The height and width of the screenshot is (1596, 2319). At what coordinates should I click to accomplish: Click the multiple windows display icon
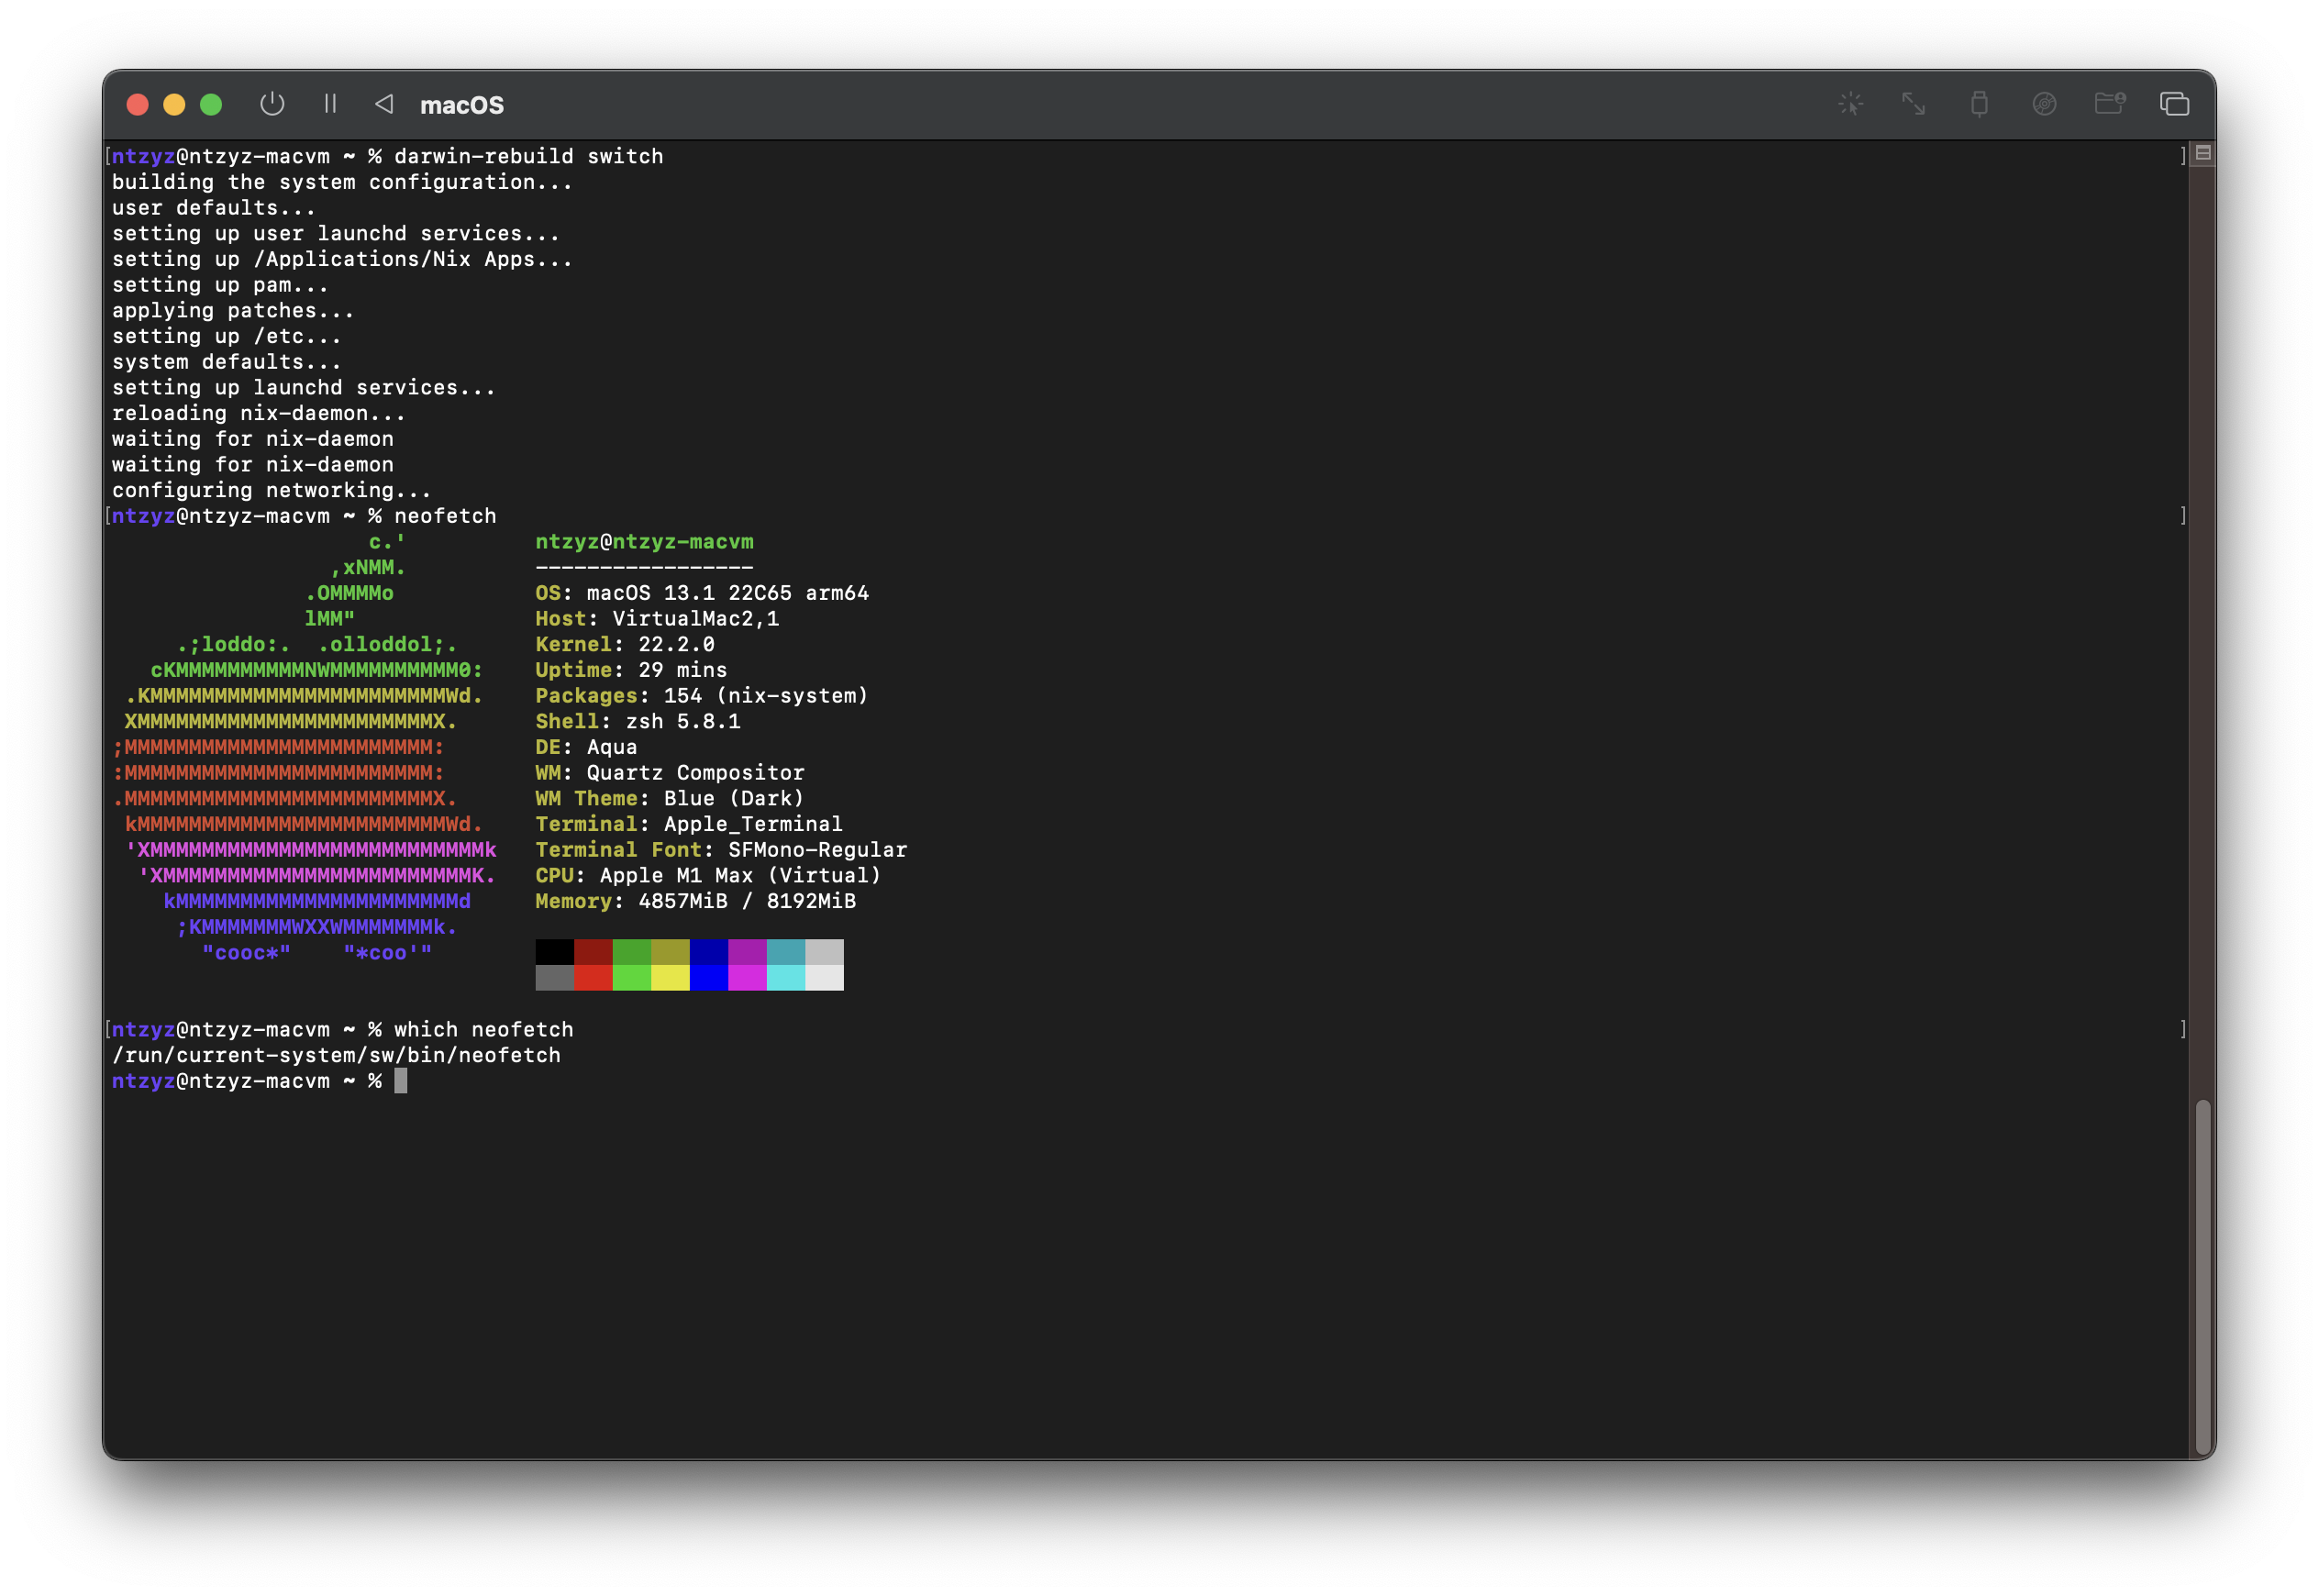(x=2176, y=103)
